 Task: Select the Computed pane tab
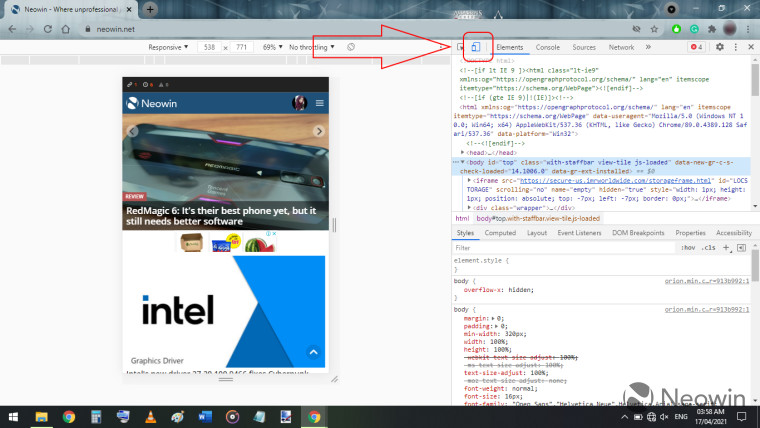(500, 233)
